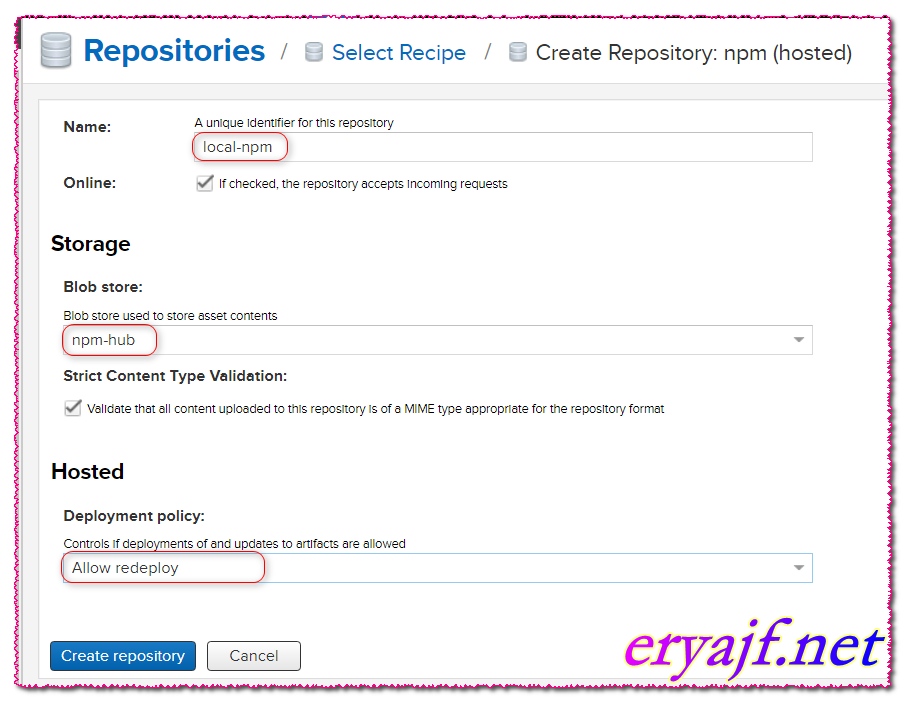Click the Name input field
906x702 pixels.
[x=503, y=147]
